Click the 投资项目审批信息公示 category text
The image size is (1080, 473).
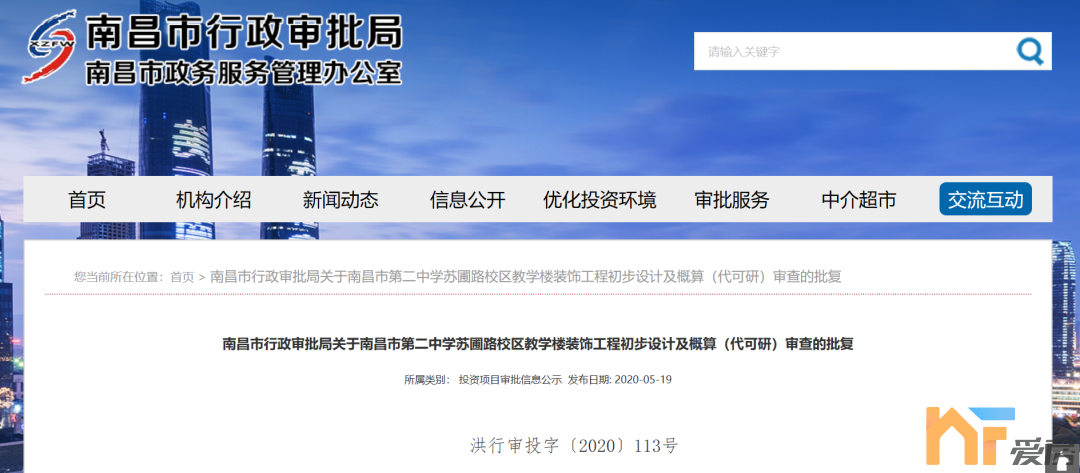coord(510,380)
